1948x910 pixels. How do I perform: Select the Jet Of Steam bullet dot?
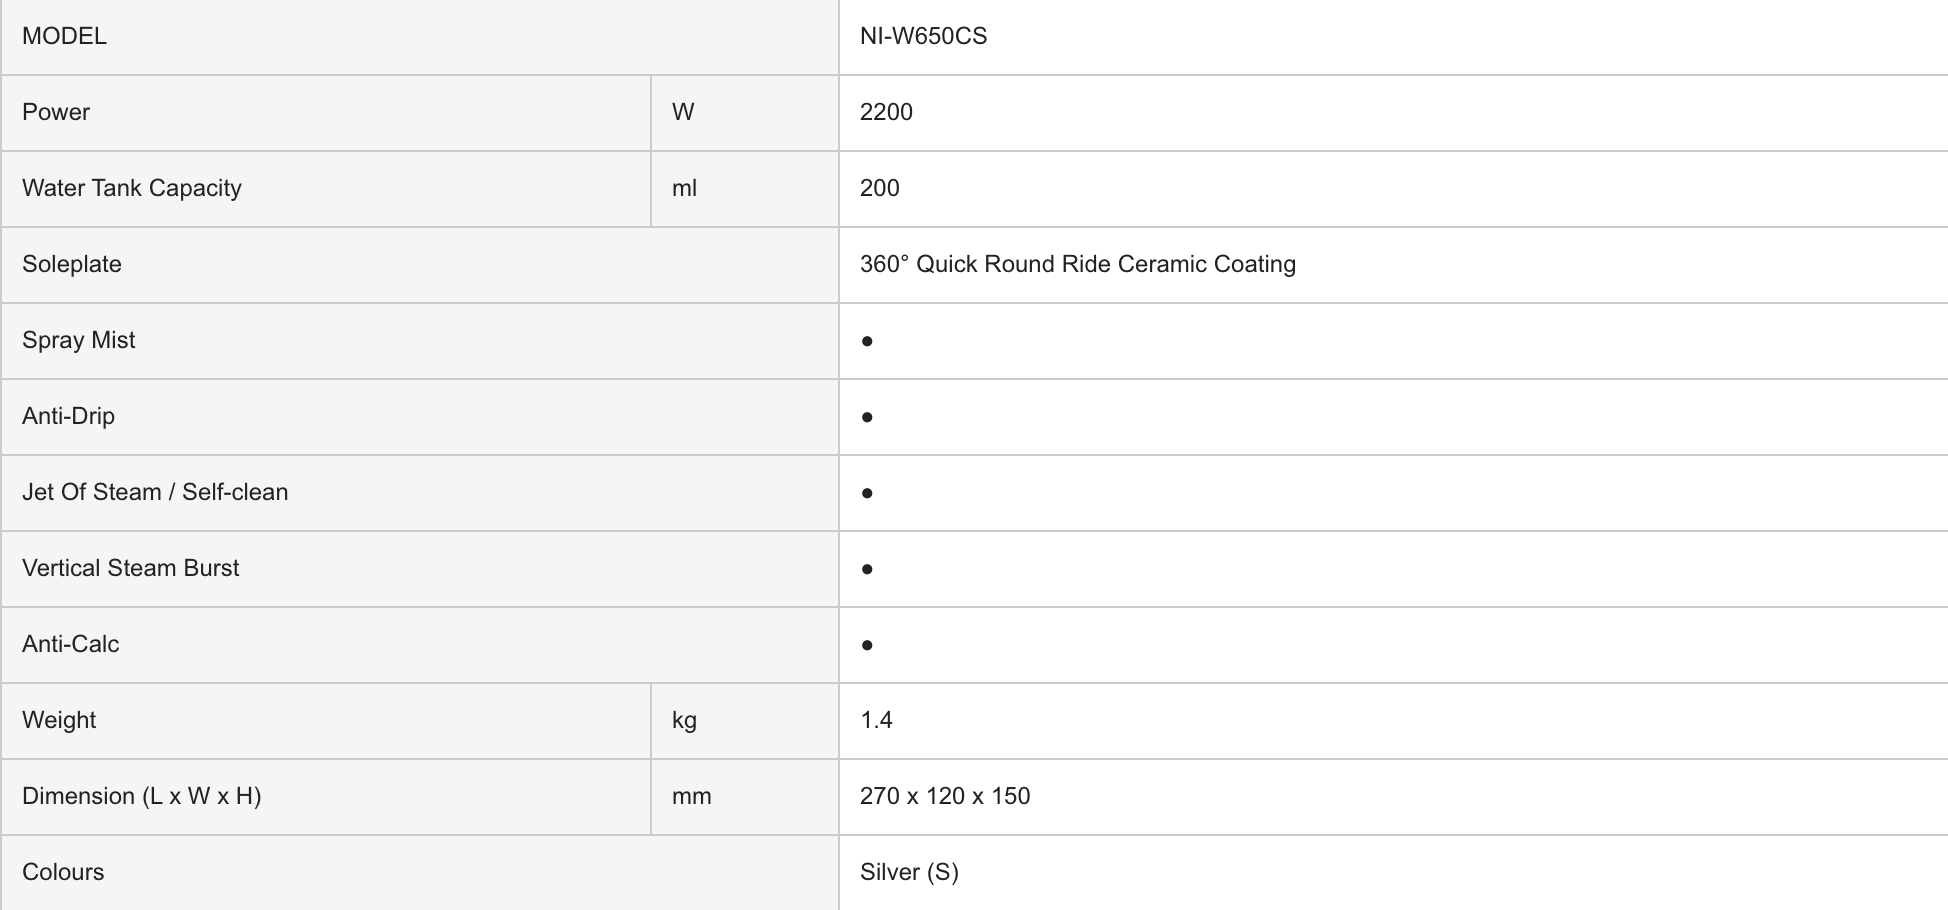(867, 494)
